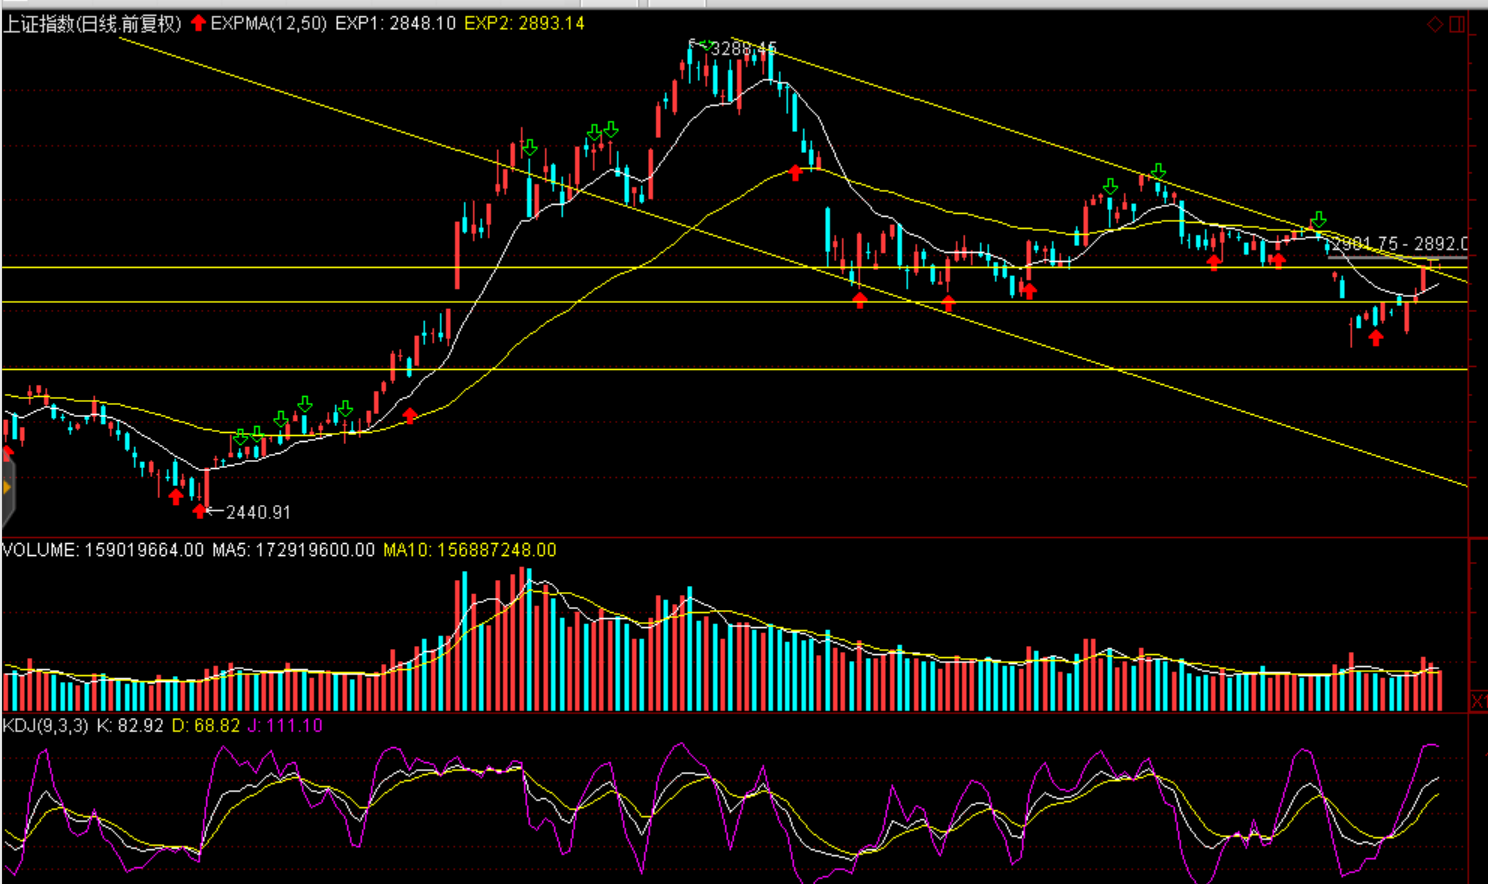The width and height of the screenshot is (1488, 884).
Task: Select the 上证指数(日线,前复权) chart title
Action: pyautogui.click(x=92, y=23)
